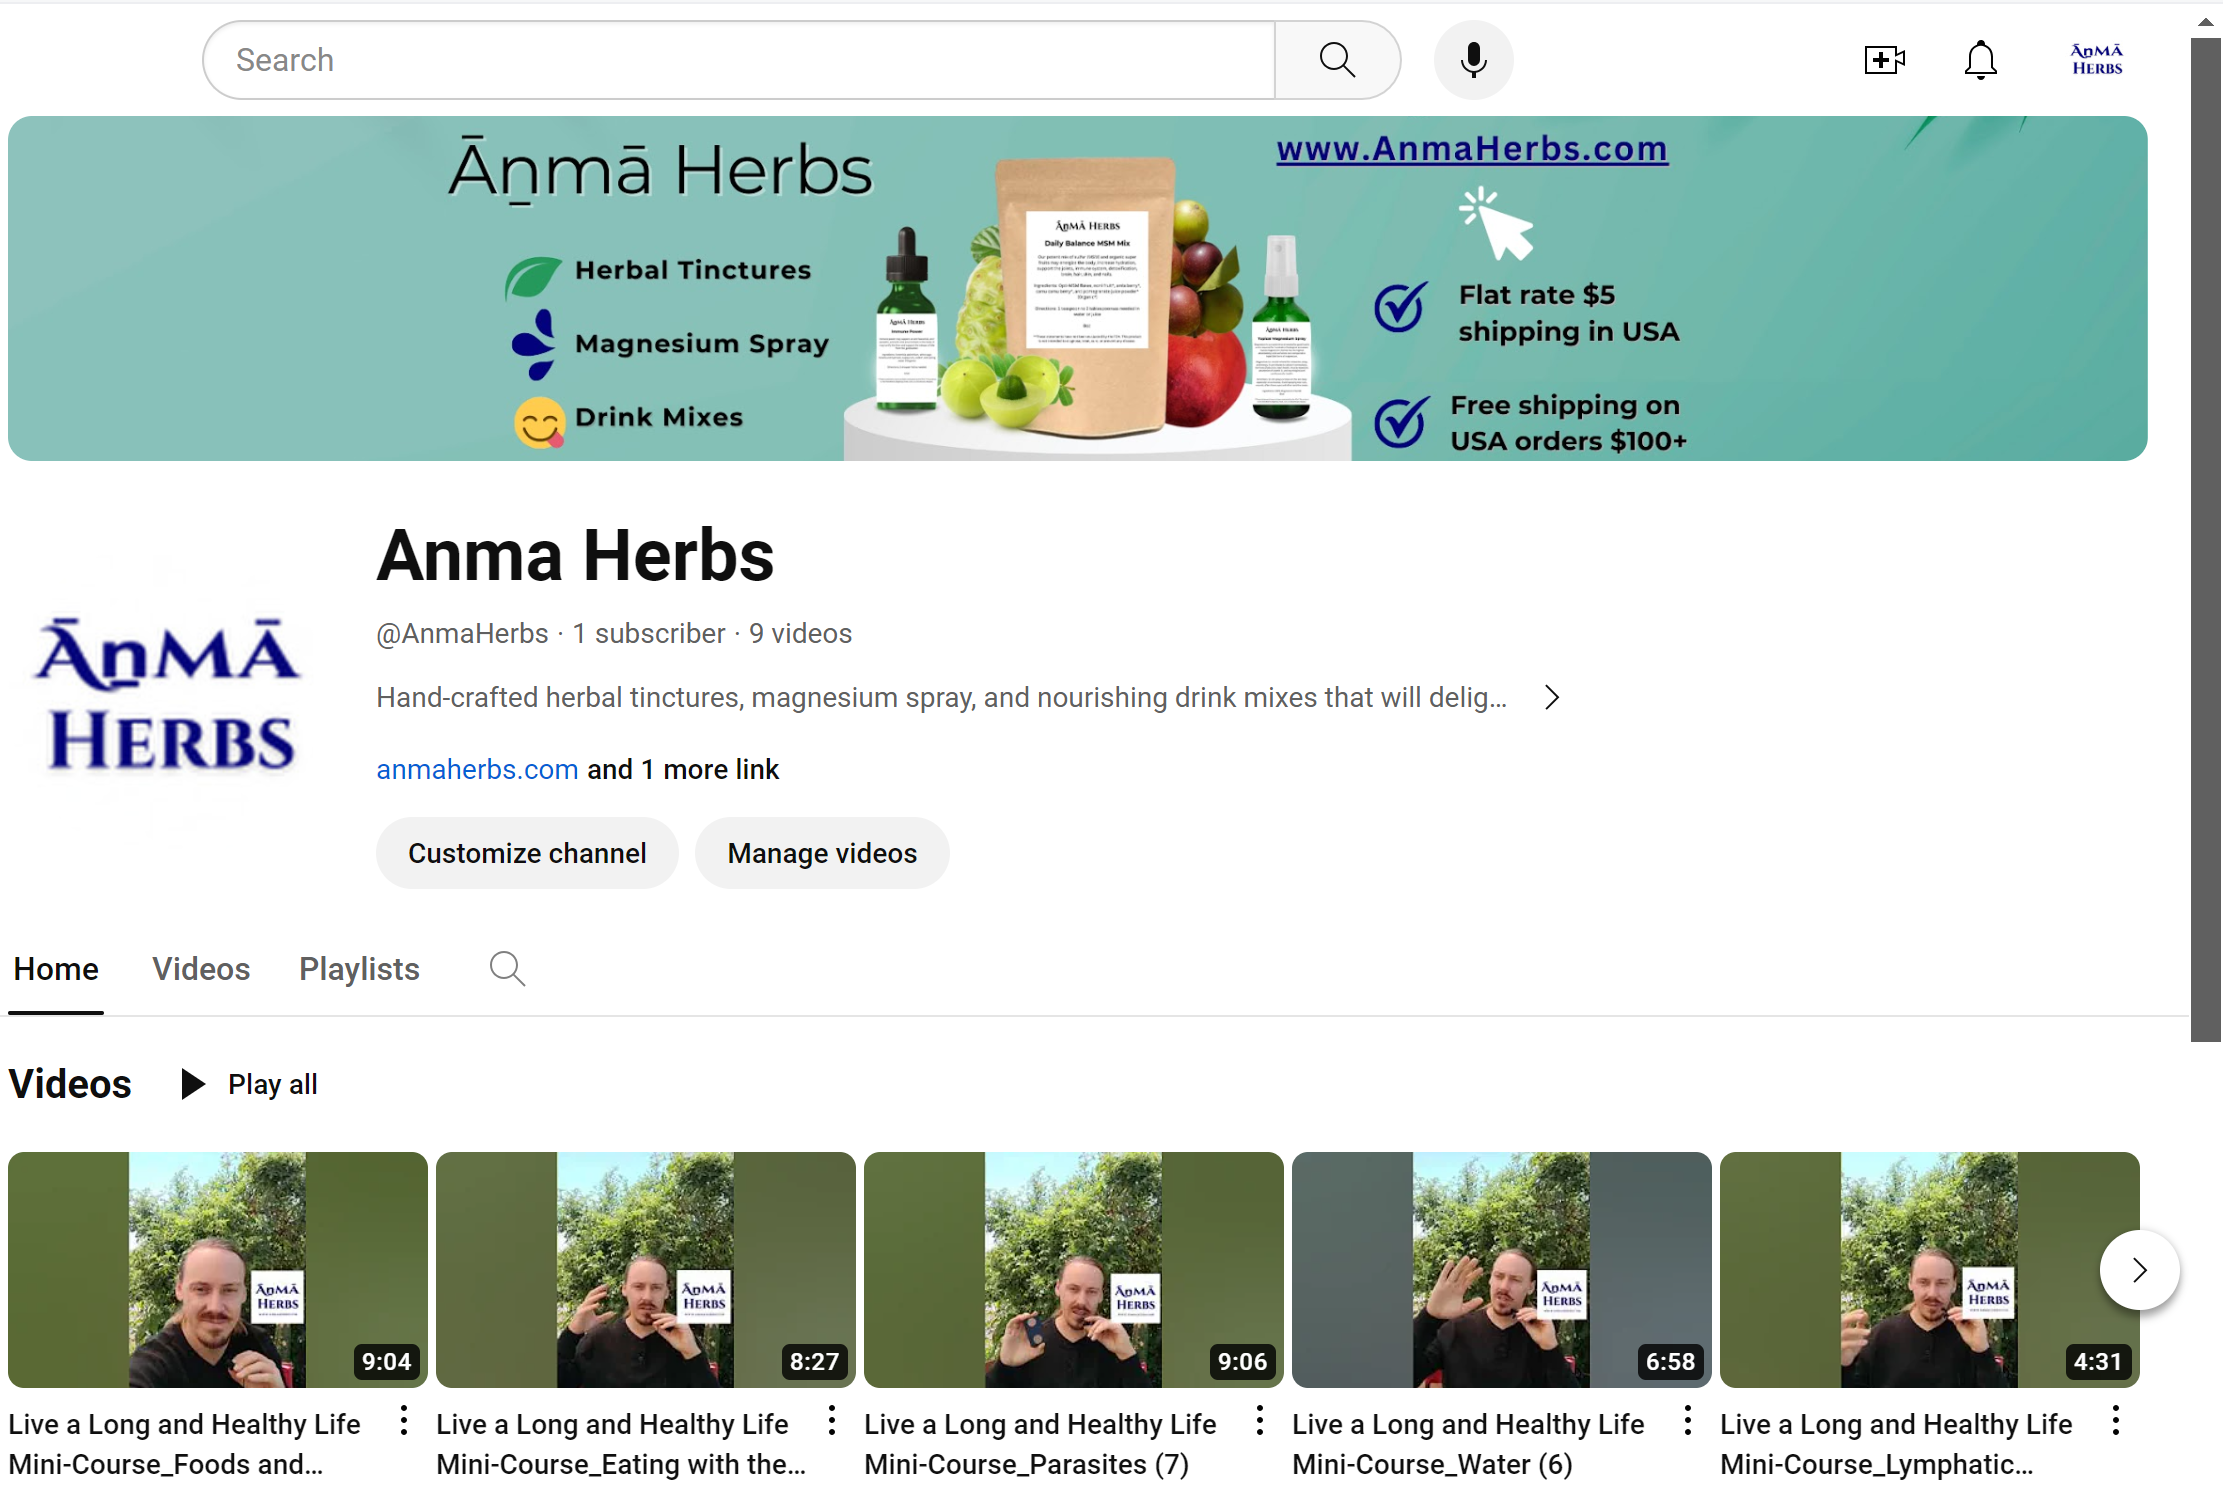Click the scrollbar up arrow
The height and width of the screenshot is (1490, 2223).
click(x=2205, y=21)
